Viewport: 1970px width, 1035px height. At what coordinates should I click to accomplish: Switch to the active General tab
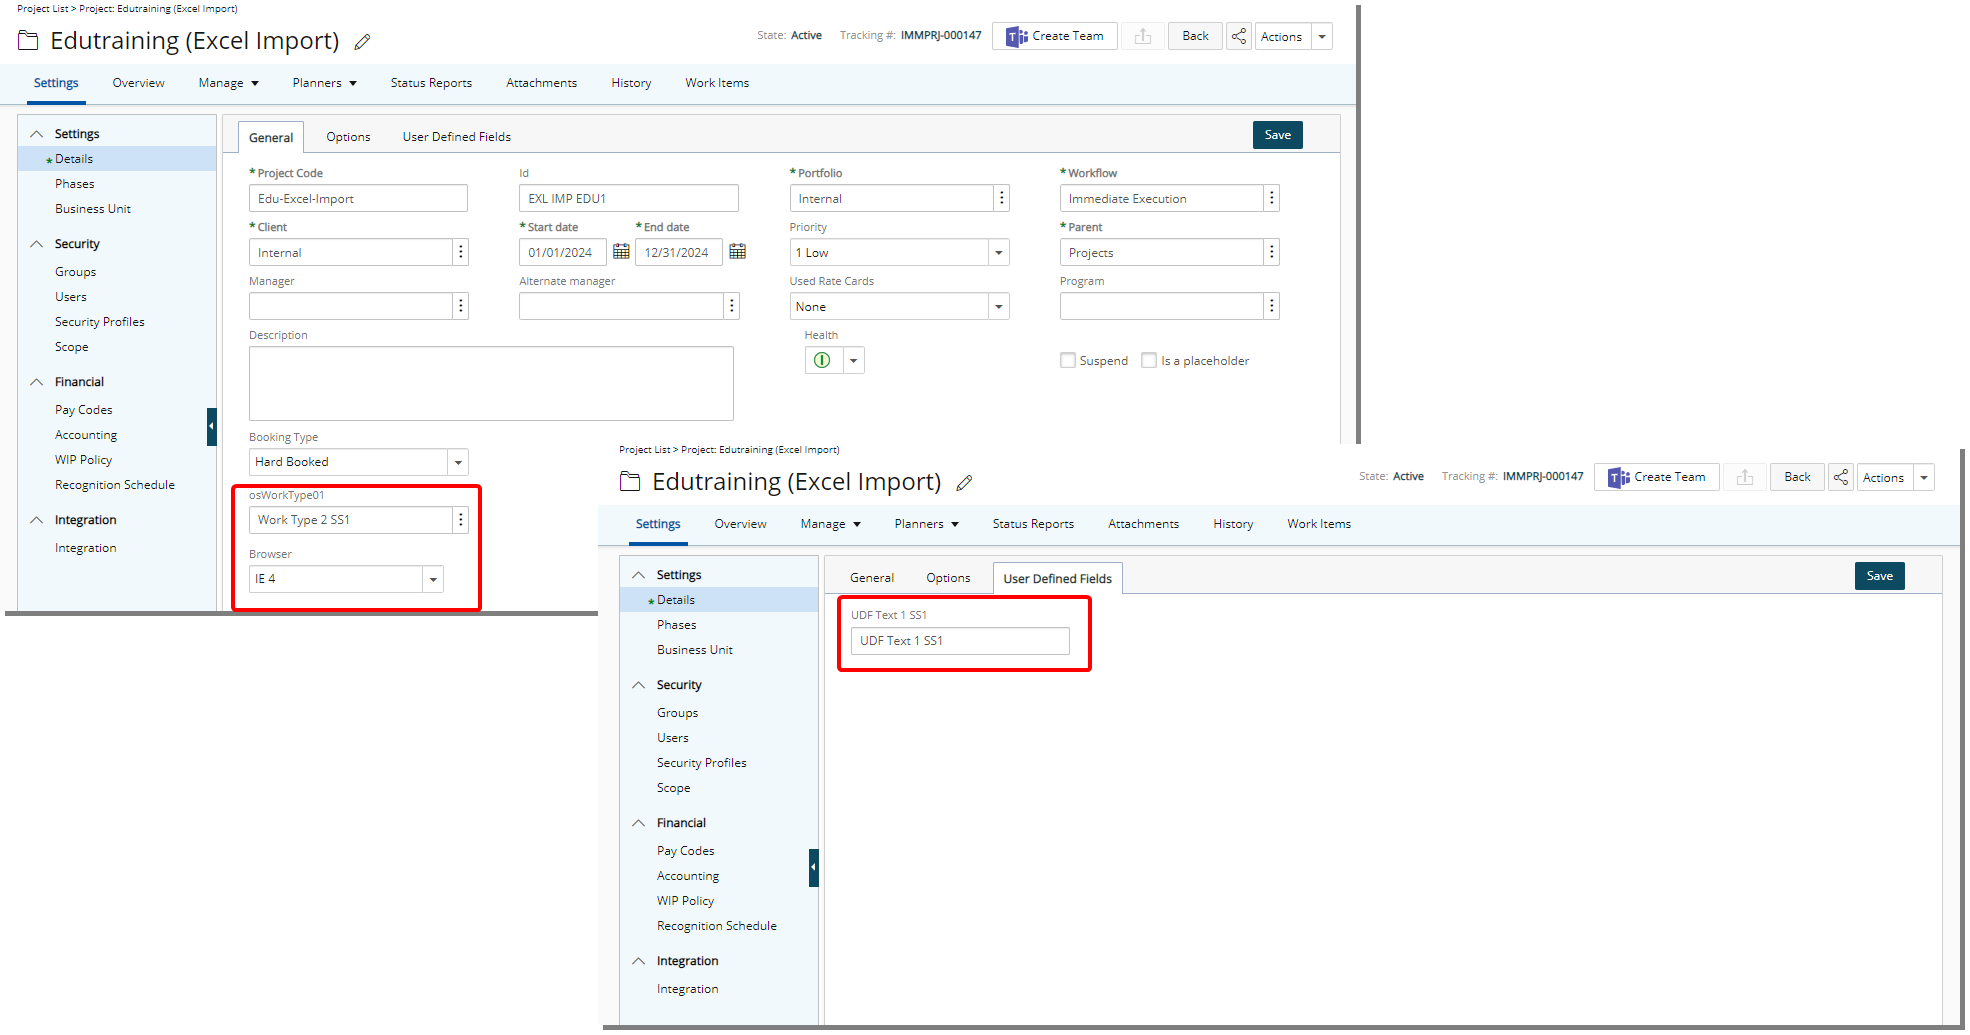click(271, 137)
